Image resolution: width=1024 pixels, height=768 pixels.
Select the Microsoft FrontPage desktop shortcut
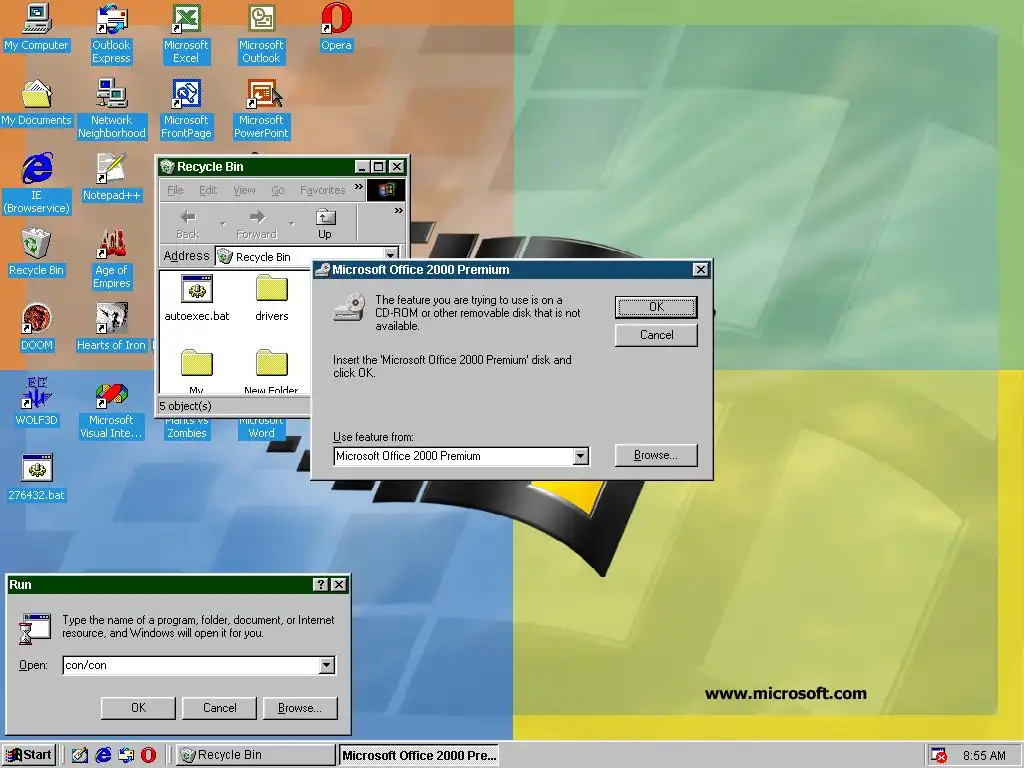[186, 109]
